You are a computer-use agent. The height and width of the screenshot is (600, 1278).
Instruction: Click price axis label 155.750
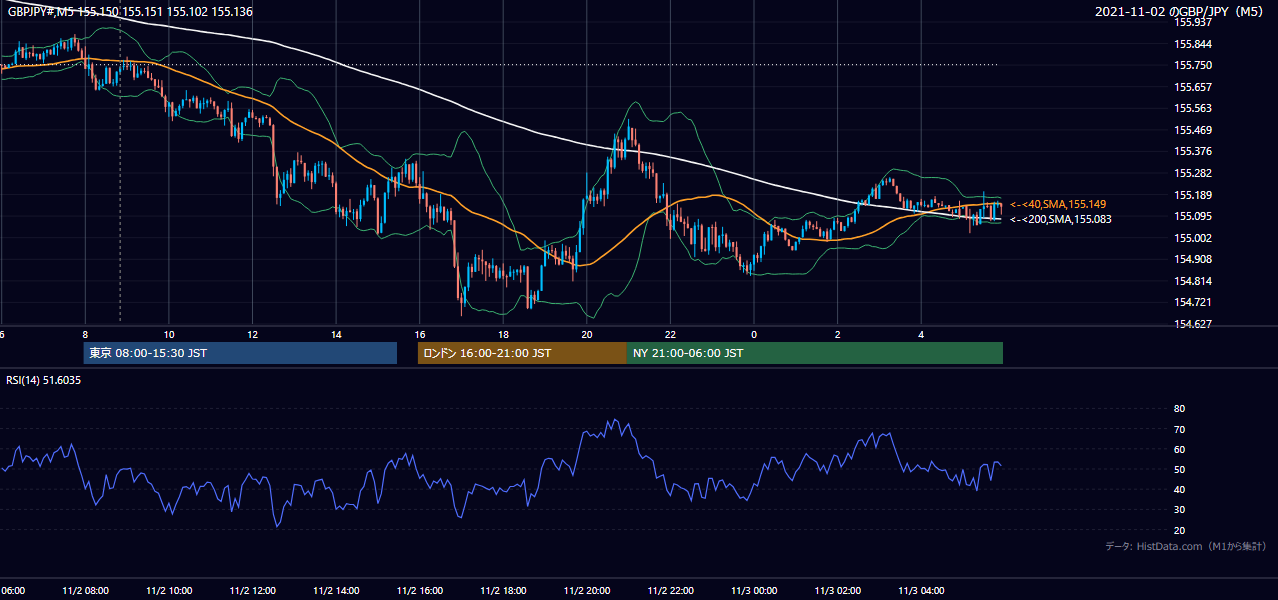tap(1193, 65)
